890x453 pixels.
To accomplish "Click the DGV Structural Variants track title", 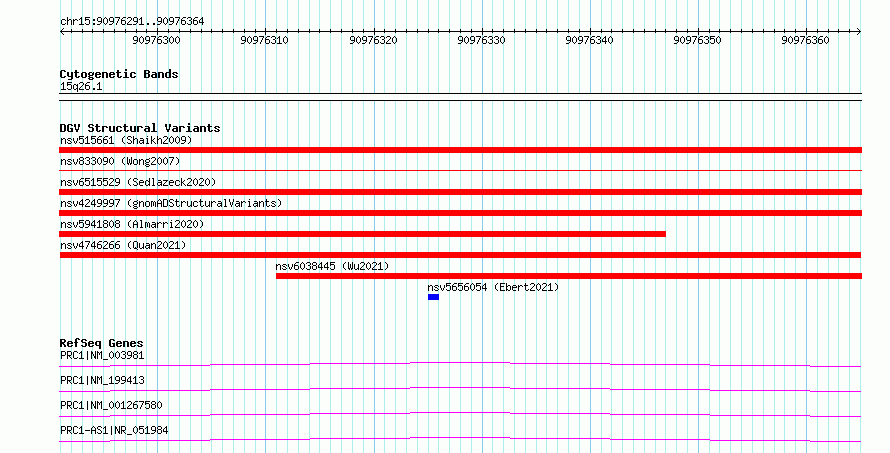I will pos(140,128).
